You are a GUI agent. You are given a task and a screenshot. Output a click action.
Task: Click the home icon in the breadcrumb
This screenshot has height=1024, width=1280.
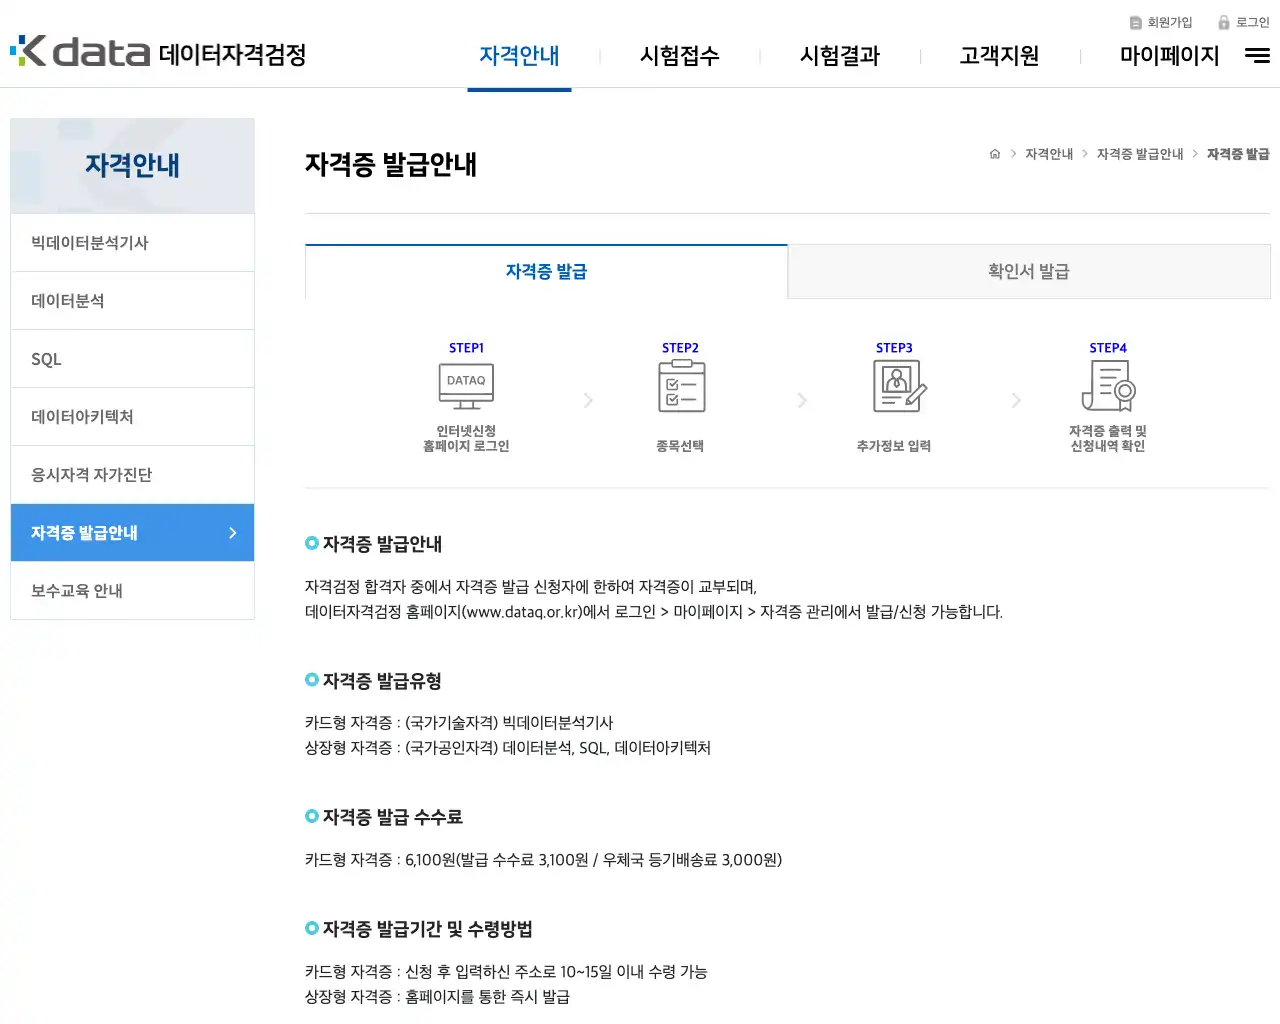pos(994,153)
